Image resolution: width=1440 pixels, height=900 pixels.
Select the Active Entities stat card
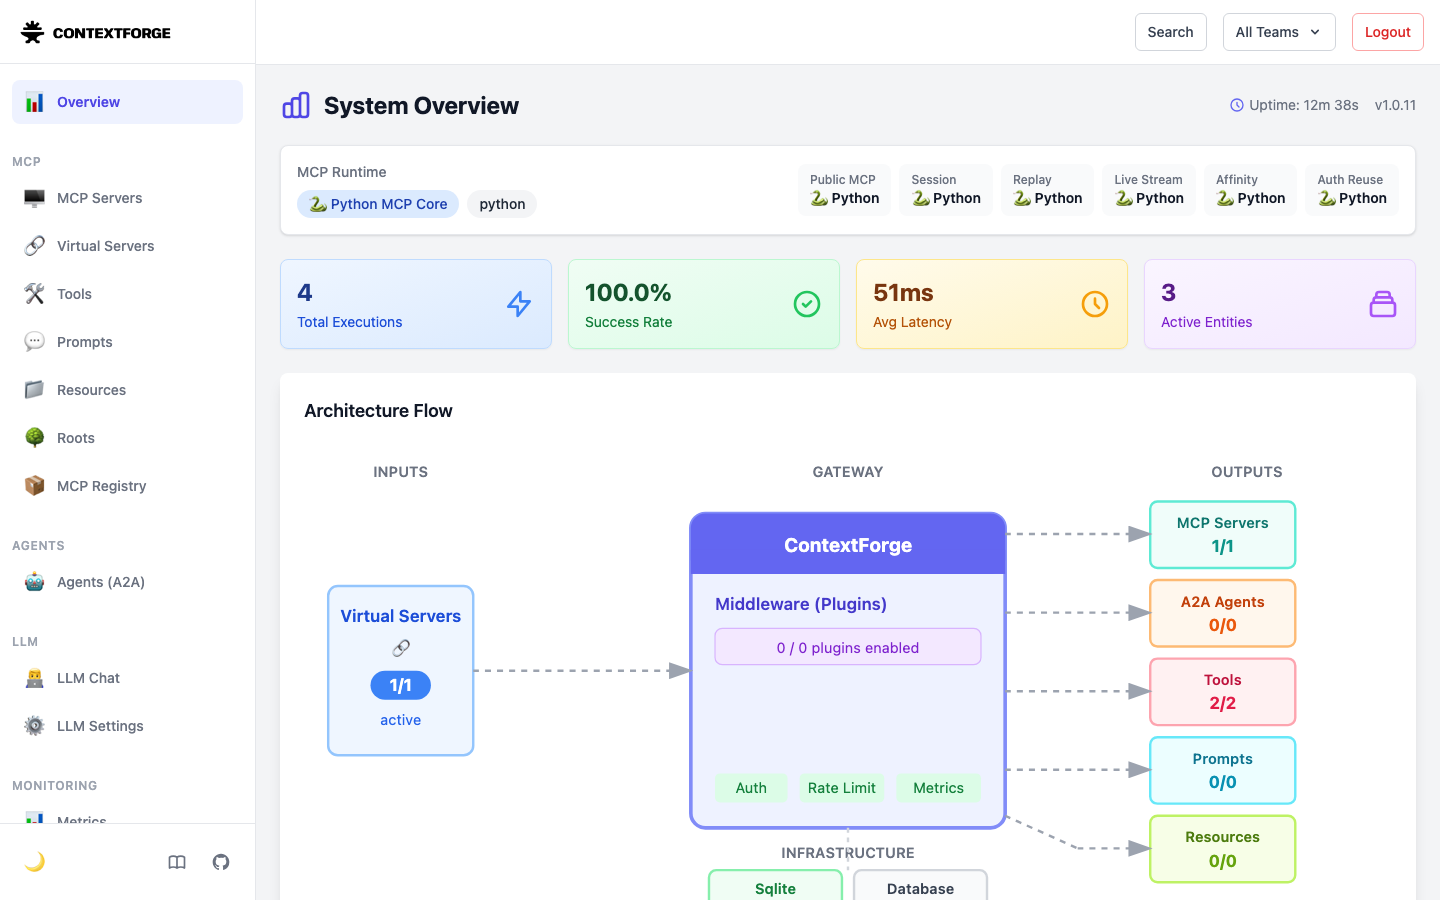[1280, 304]
